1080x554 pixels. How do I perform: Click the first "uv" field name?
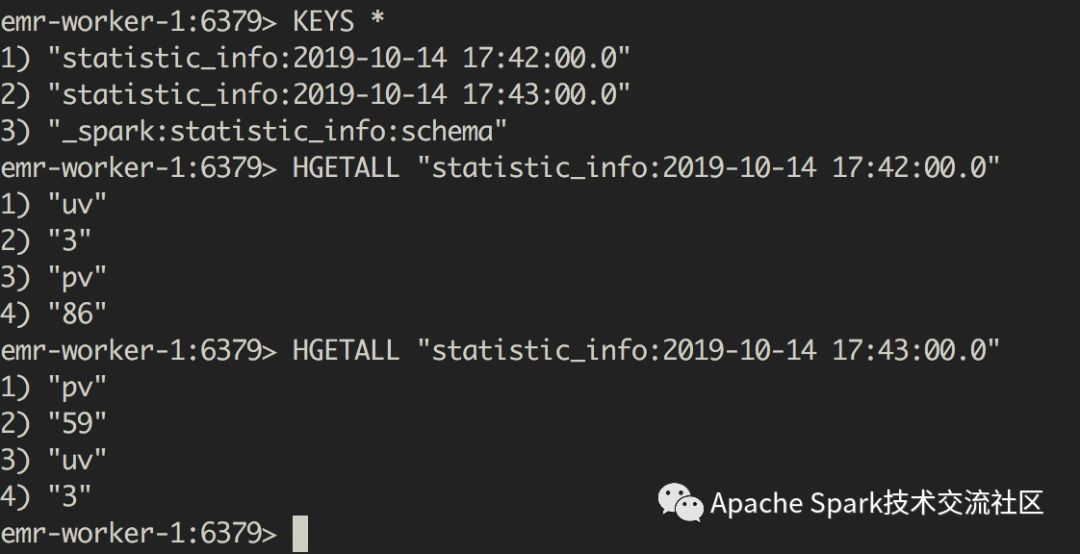77,205
